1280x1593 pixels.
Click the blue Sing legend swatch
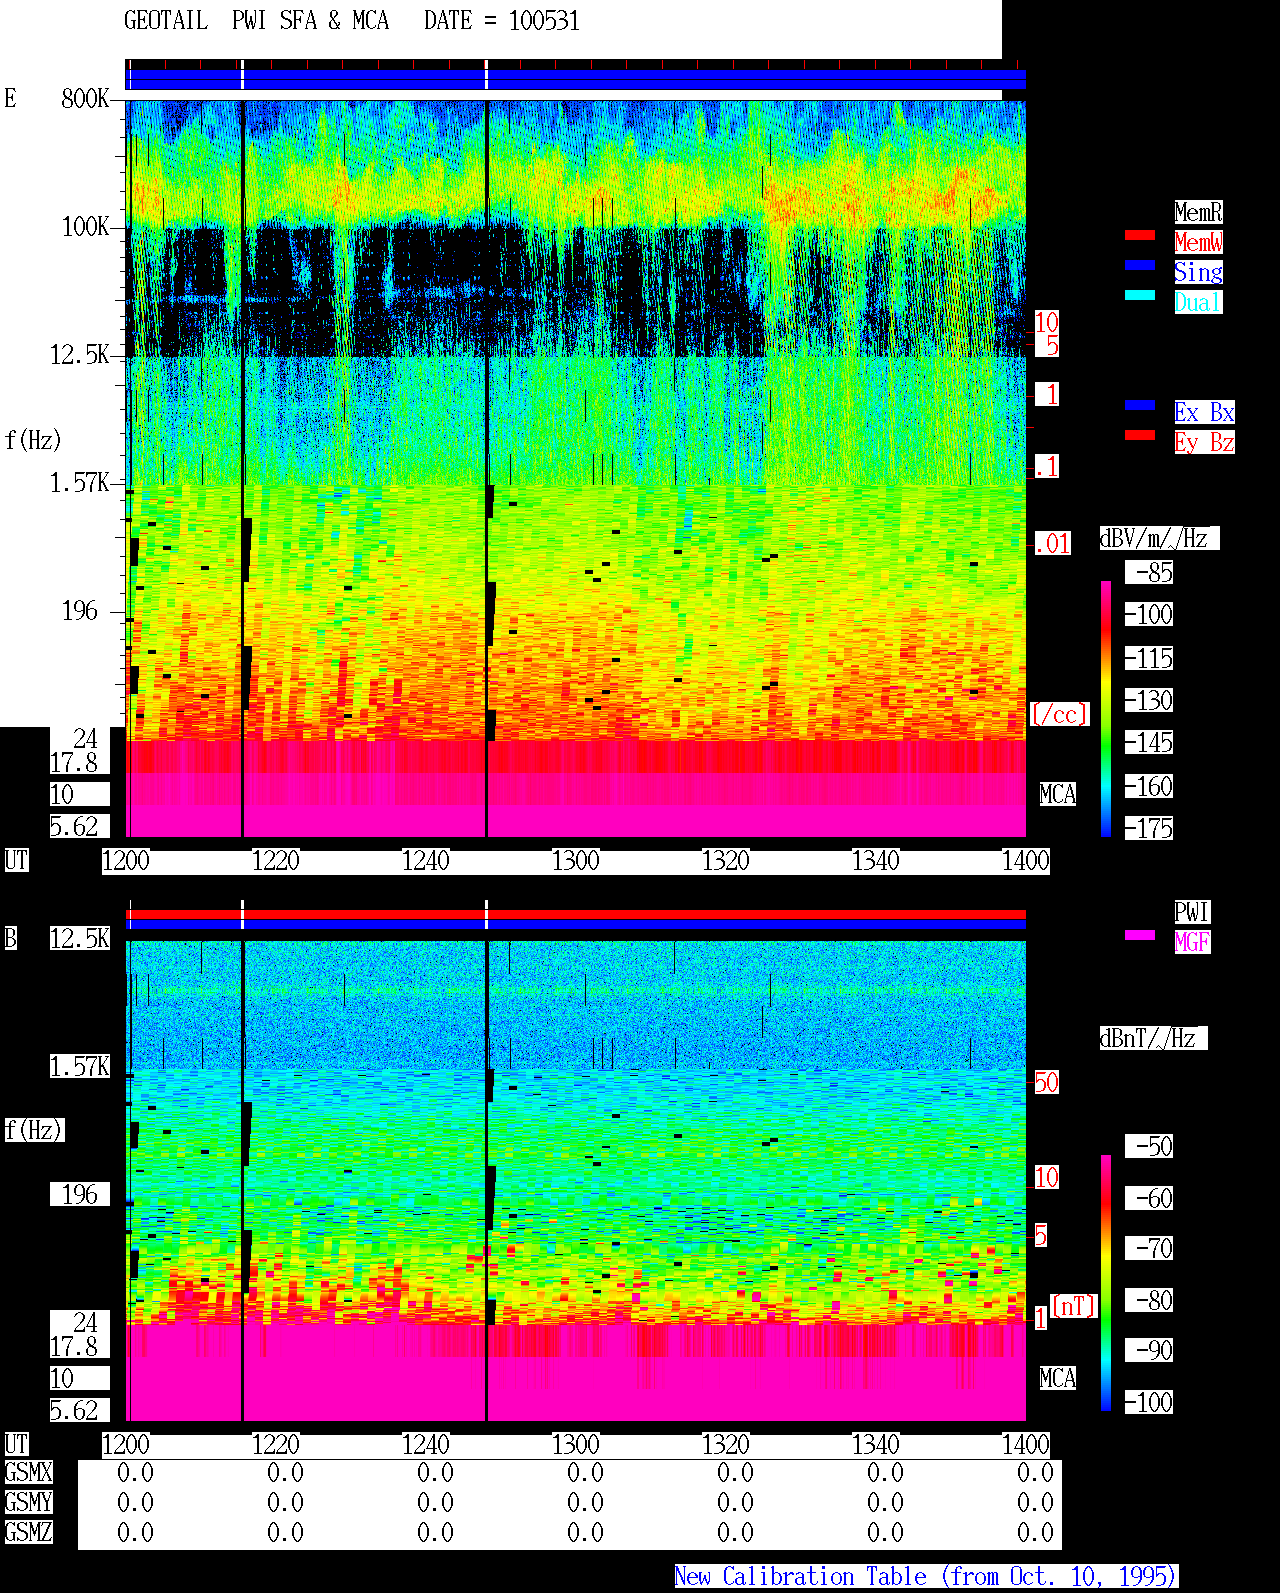(x=1140, y=265)
